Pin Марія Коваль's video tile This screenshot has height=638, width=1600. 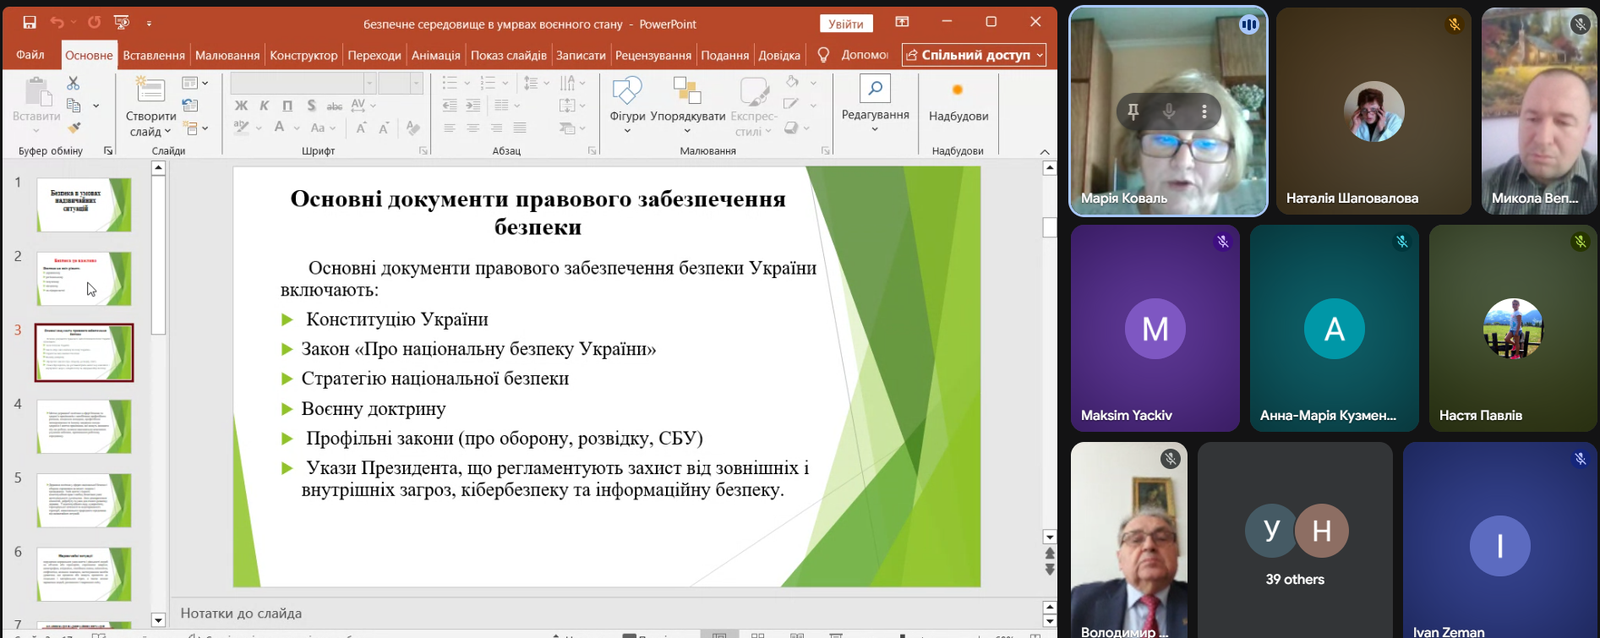tap(1133, 112)
